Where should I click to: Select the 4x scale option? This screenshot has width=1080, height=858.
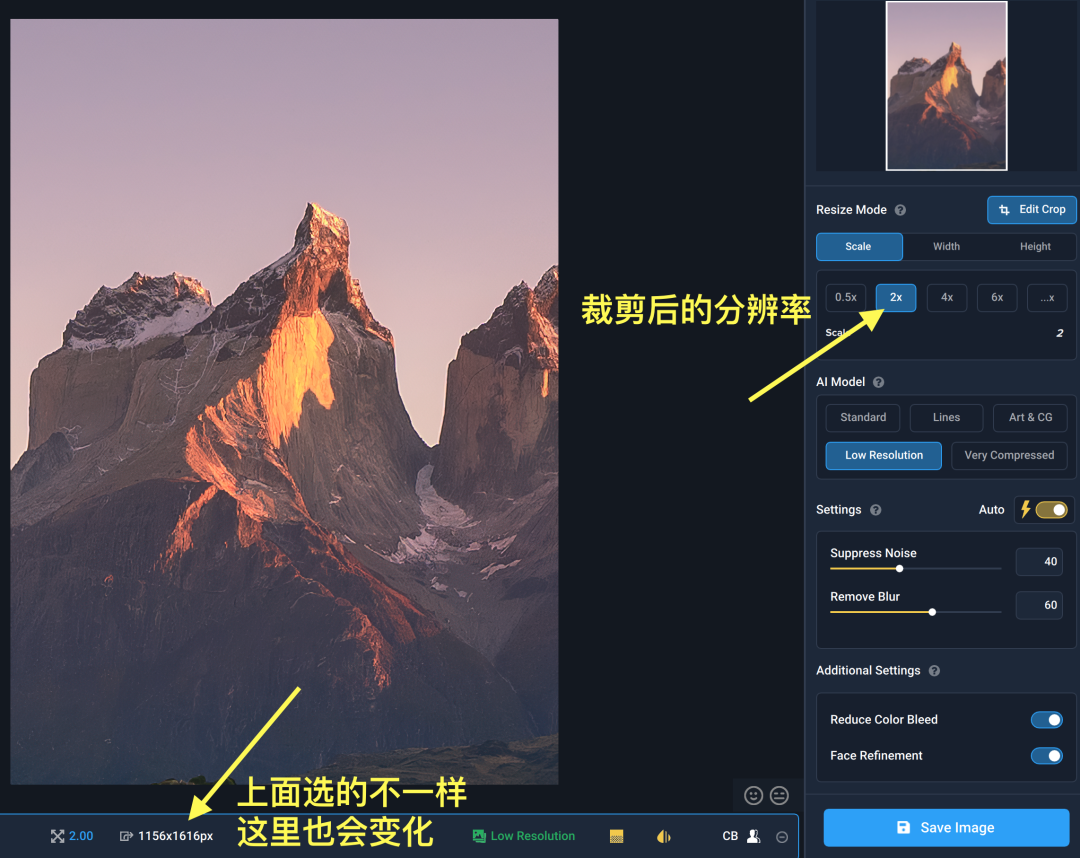point(946,297)
